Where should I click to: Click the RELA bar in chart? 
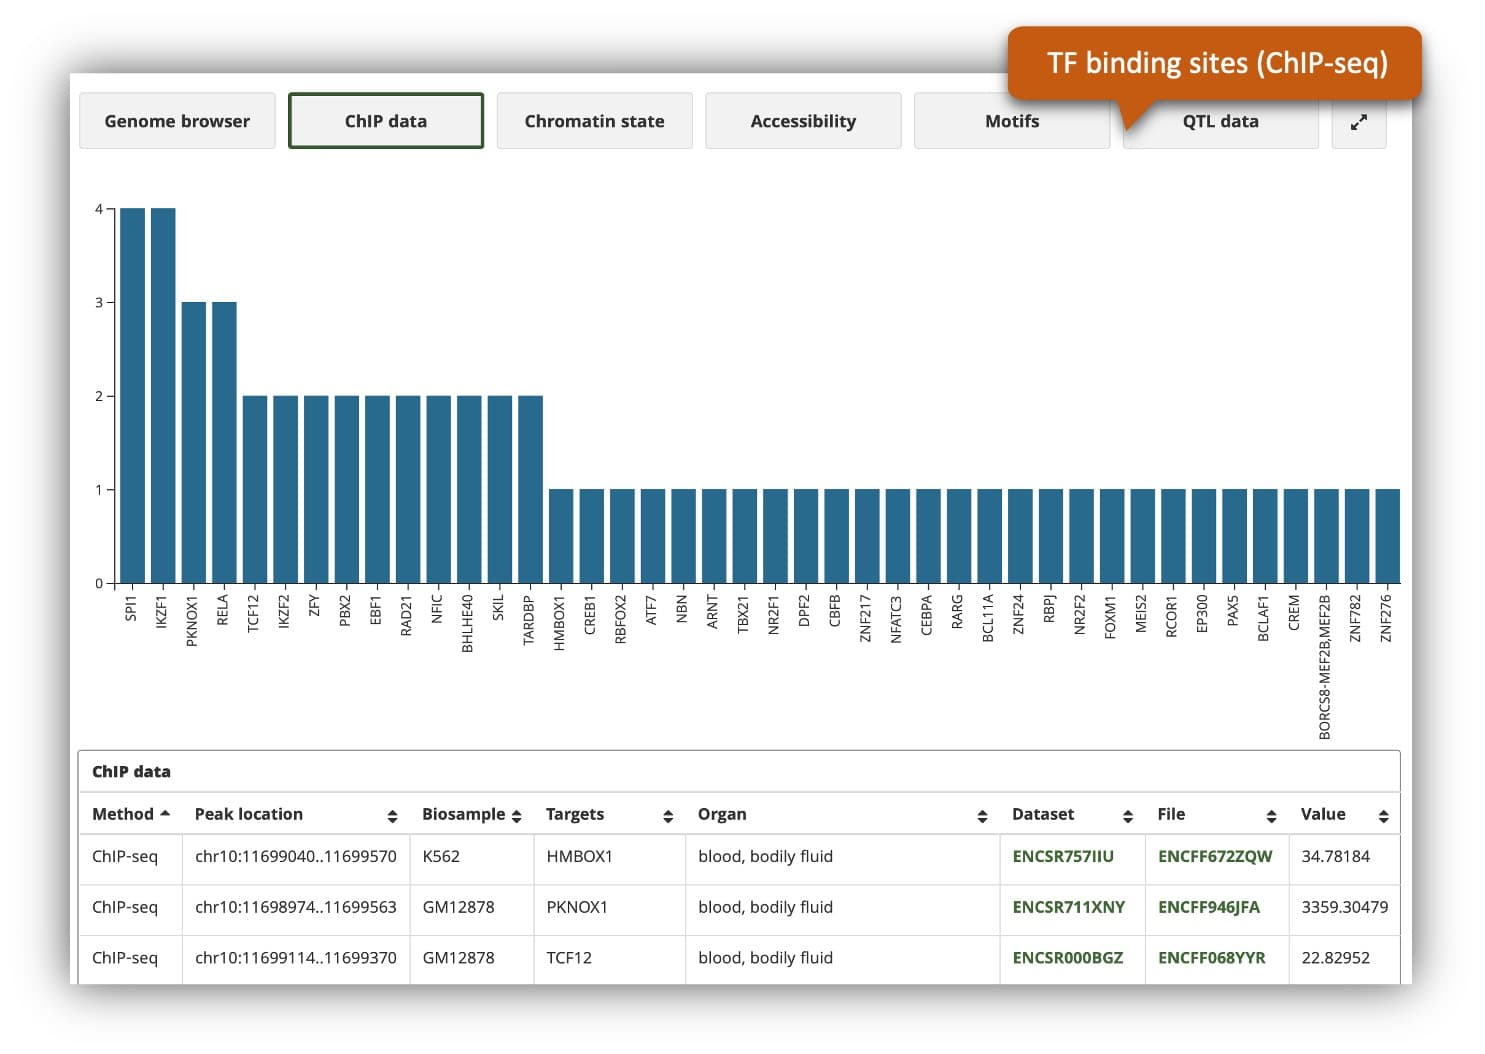[224, 442]
